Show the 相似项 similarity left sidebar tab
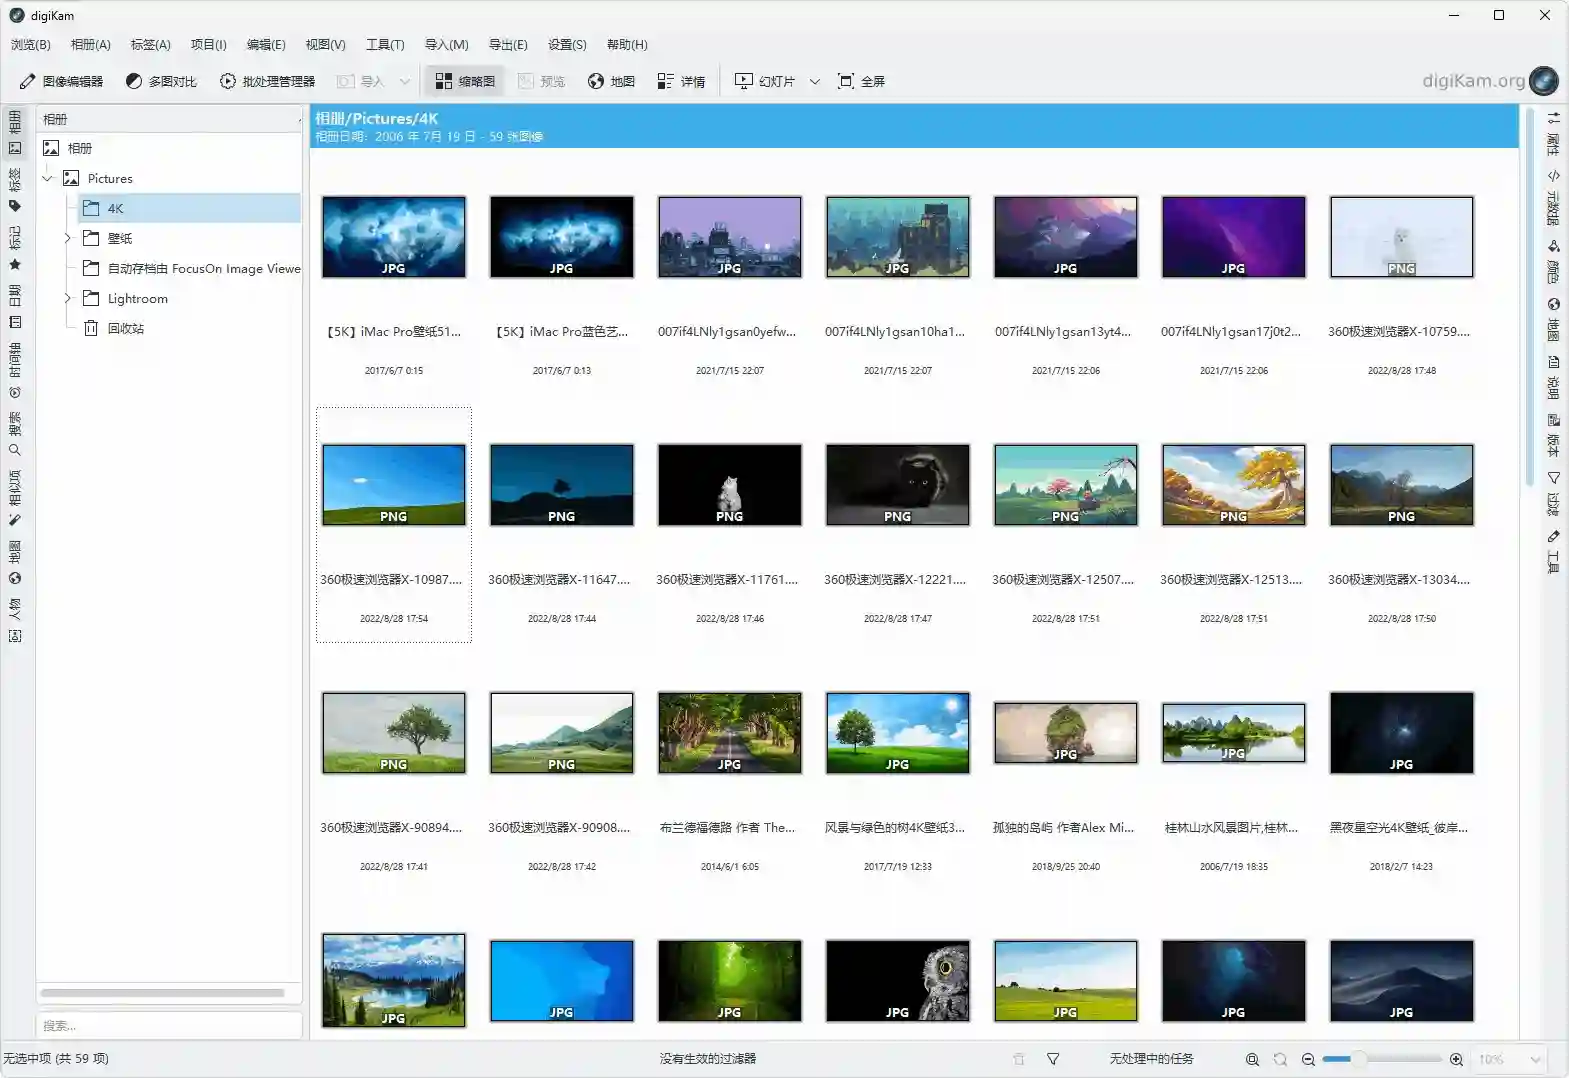This screenshot has height=1078, width=1569. point(15,498)
